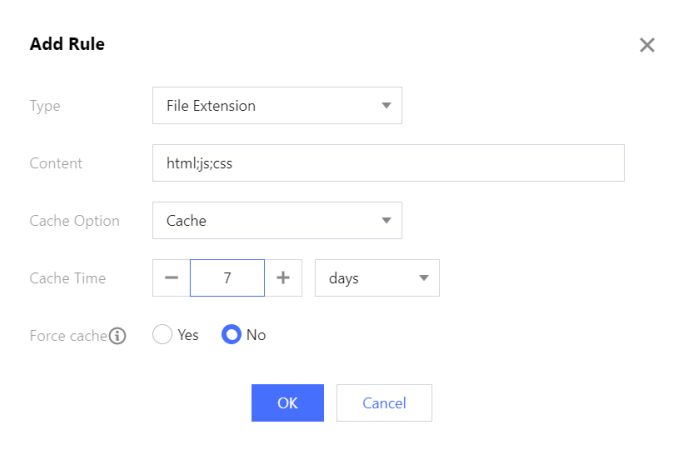This screenshot has width=683, height=449.
Task: Click the Content label text
Action: (56, 163)
